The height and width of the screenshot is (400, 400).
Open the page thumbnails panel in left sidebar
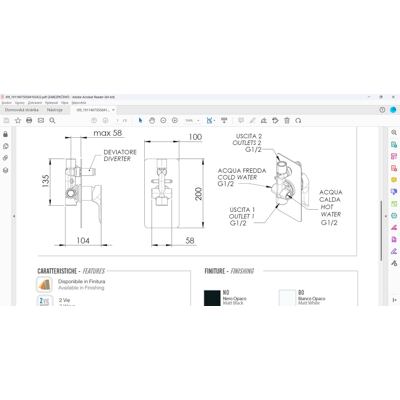pyautogui.click(x=5, y=146)
